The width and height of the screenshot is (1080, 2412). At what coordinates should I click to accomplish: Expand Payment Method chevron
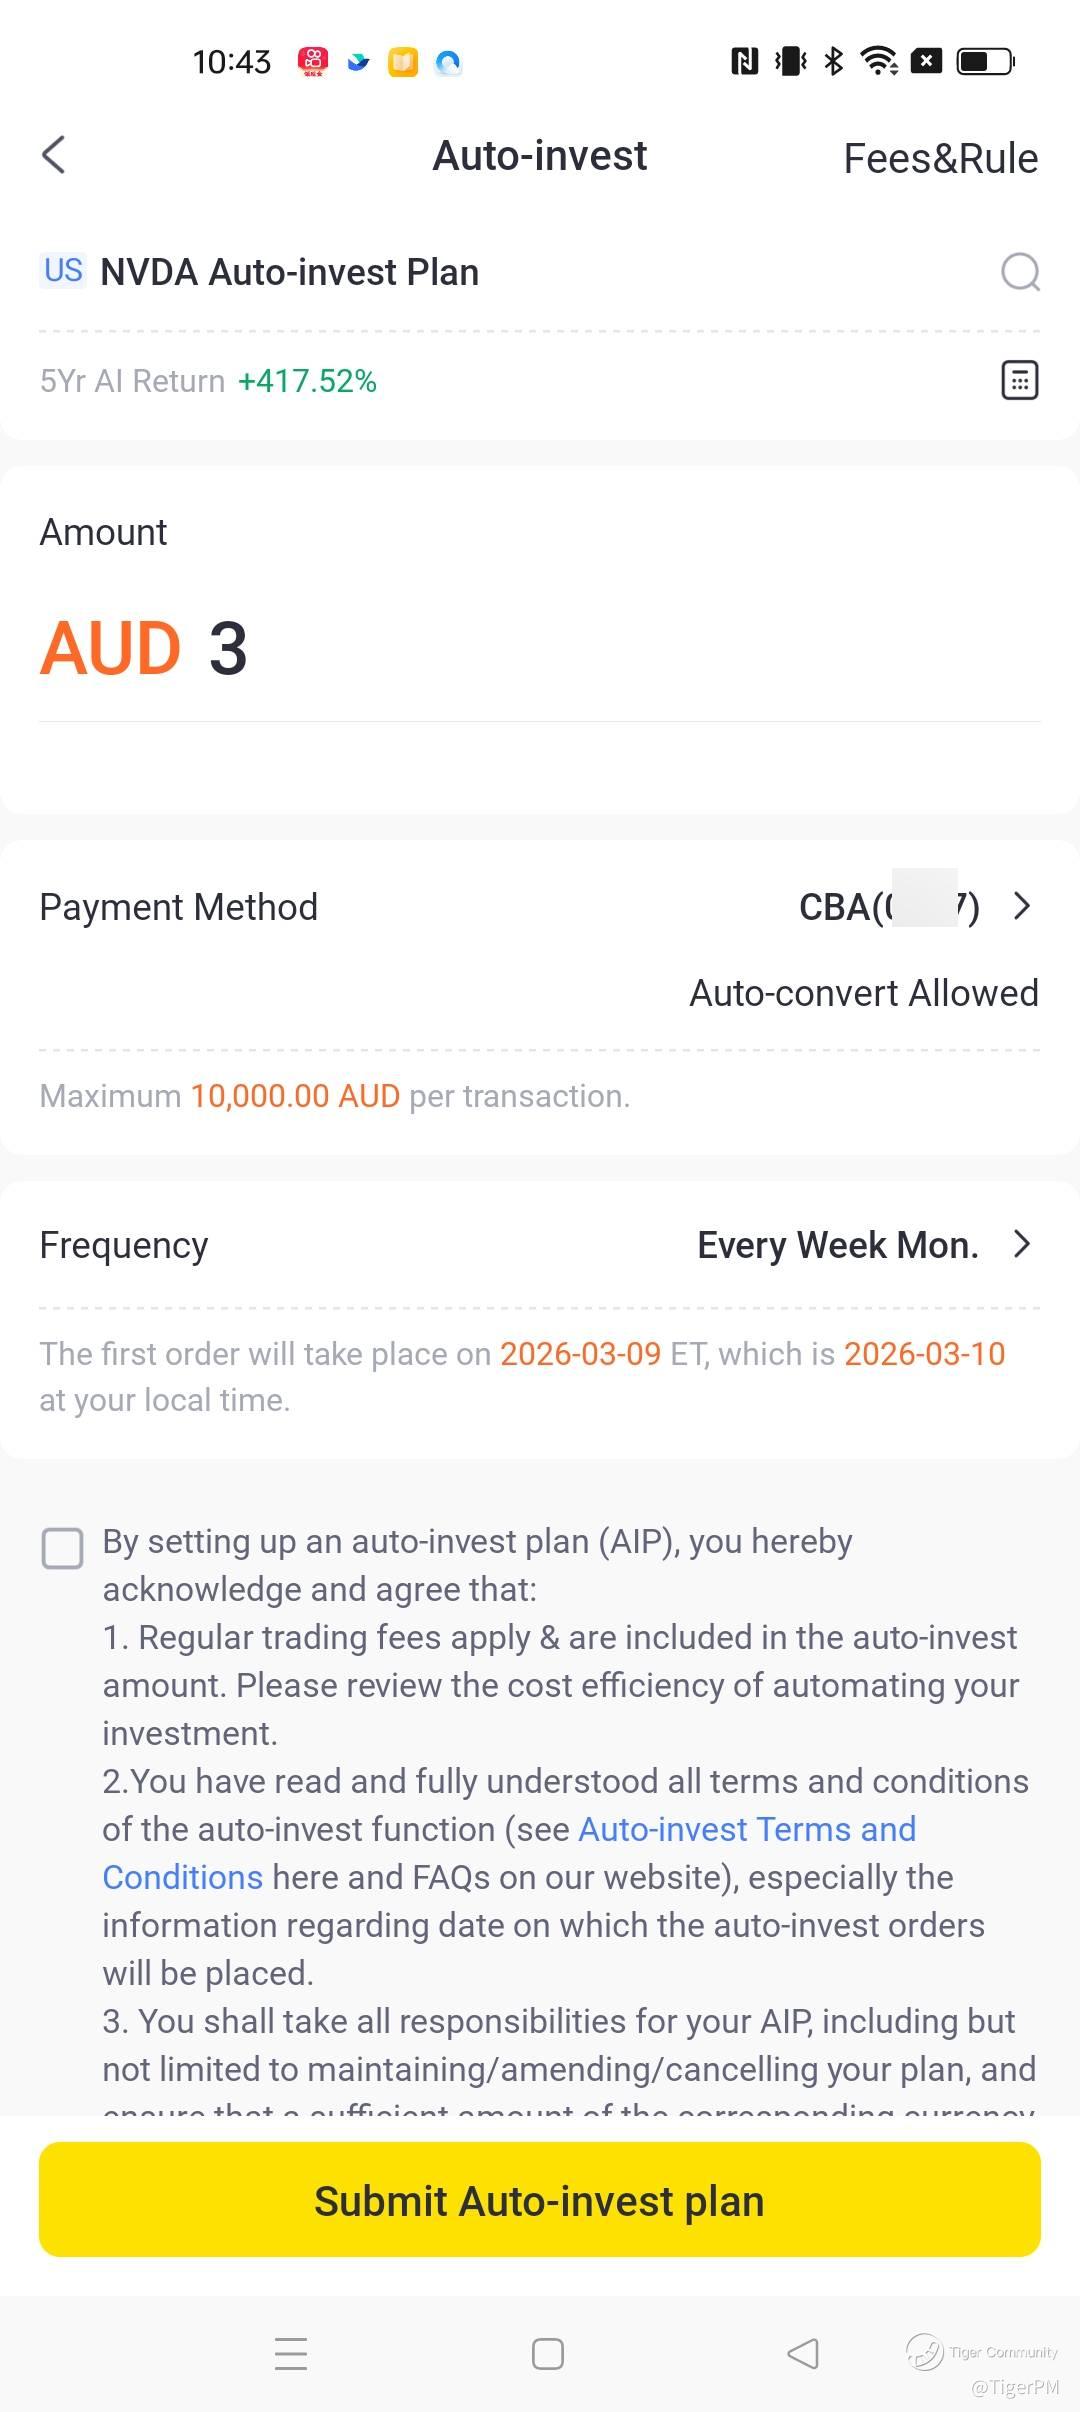click(x=1021, y=906)
